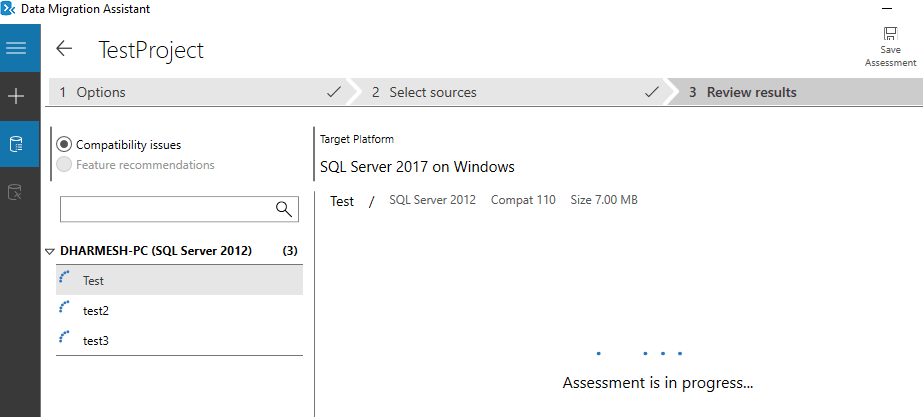Open the assessments database icon in sidebar
Screen dimensions: 923x417
click(x=16, y=145)
